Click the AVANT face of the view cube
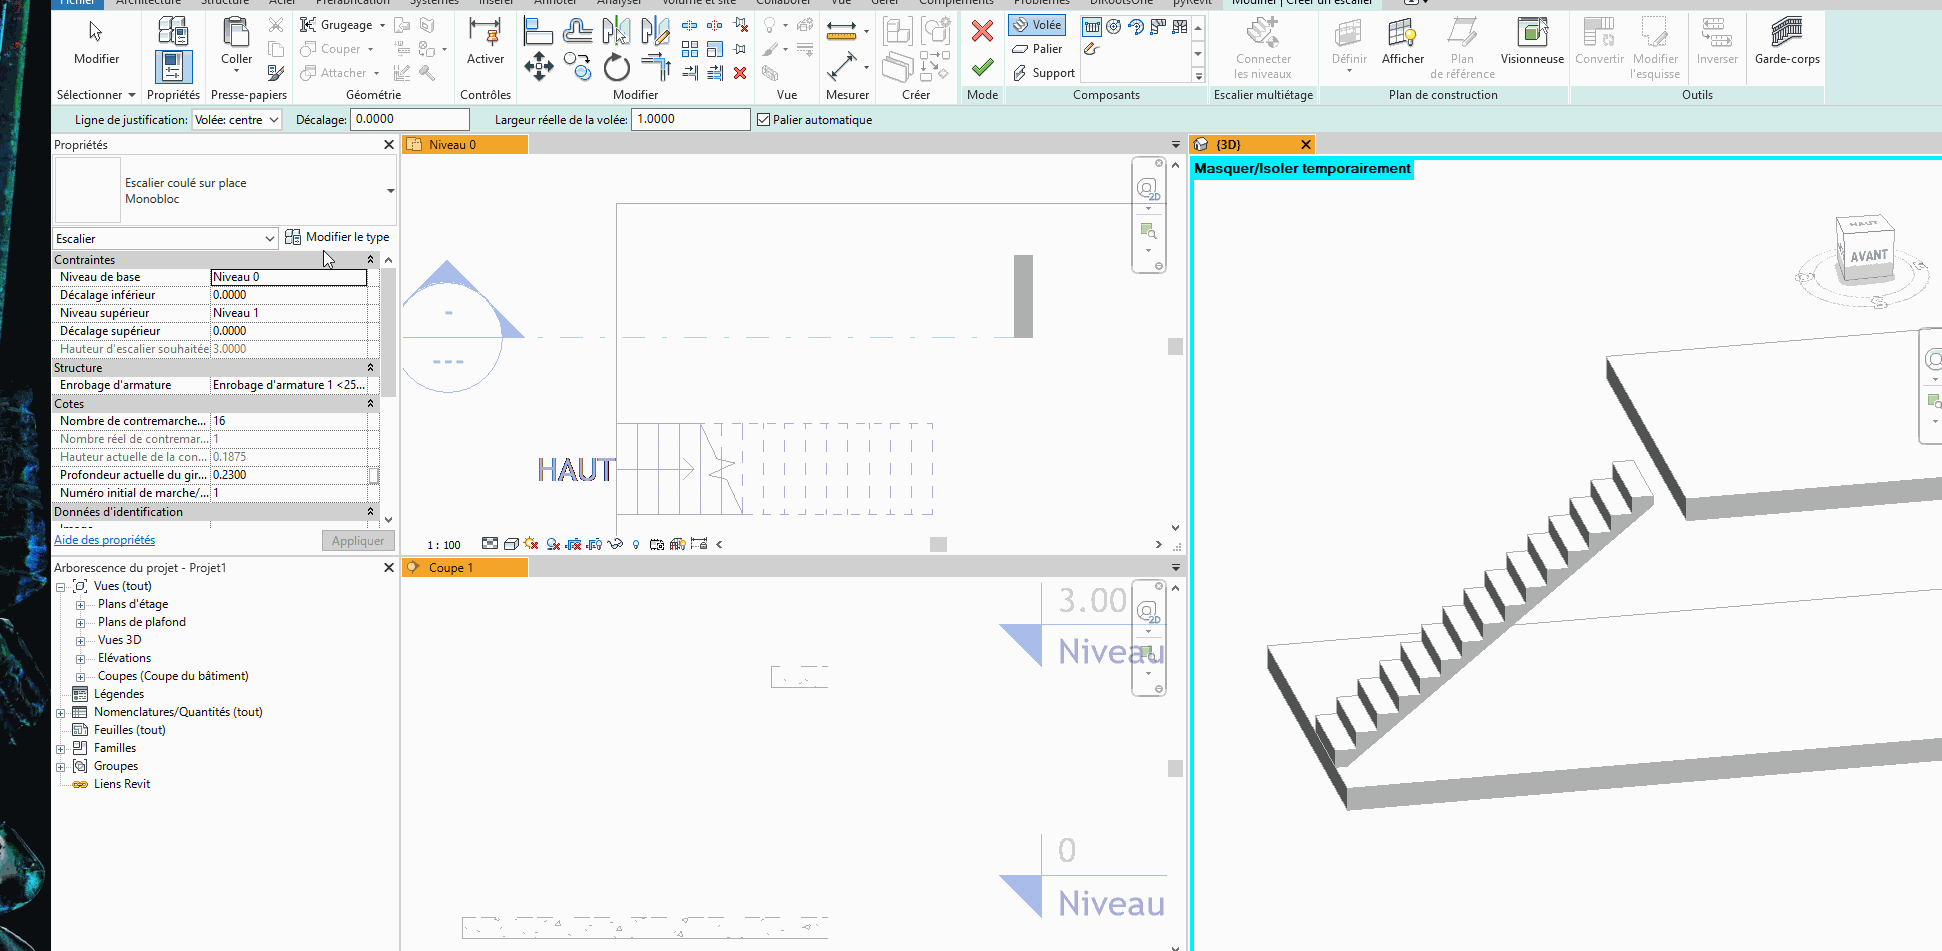Image resolution: width=1942 pixels, height=951 pixels. coord(1867,256)
